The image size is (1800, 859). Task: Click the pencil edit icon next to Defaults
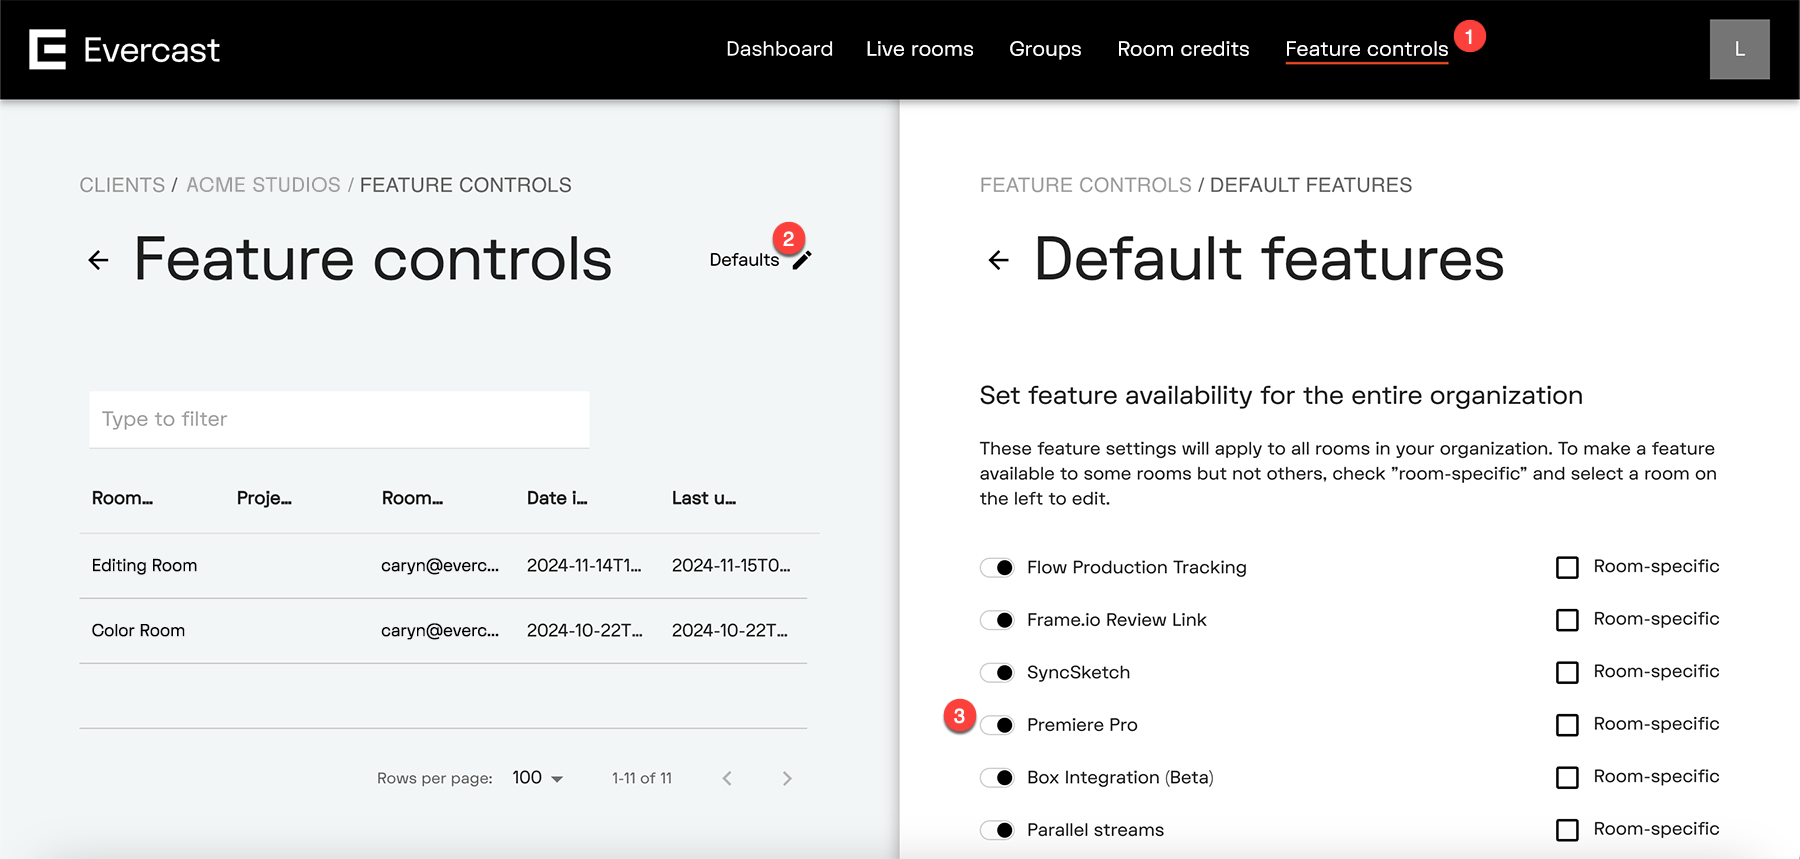(802, 260)
